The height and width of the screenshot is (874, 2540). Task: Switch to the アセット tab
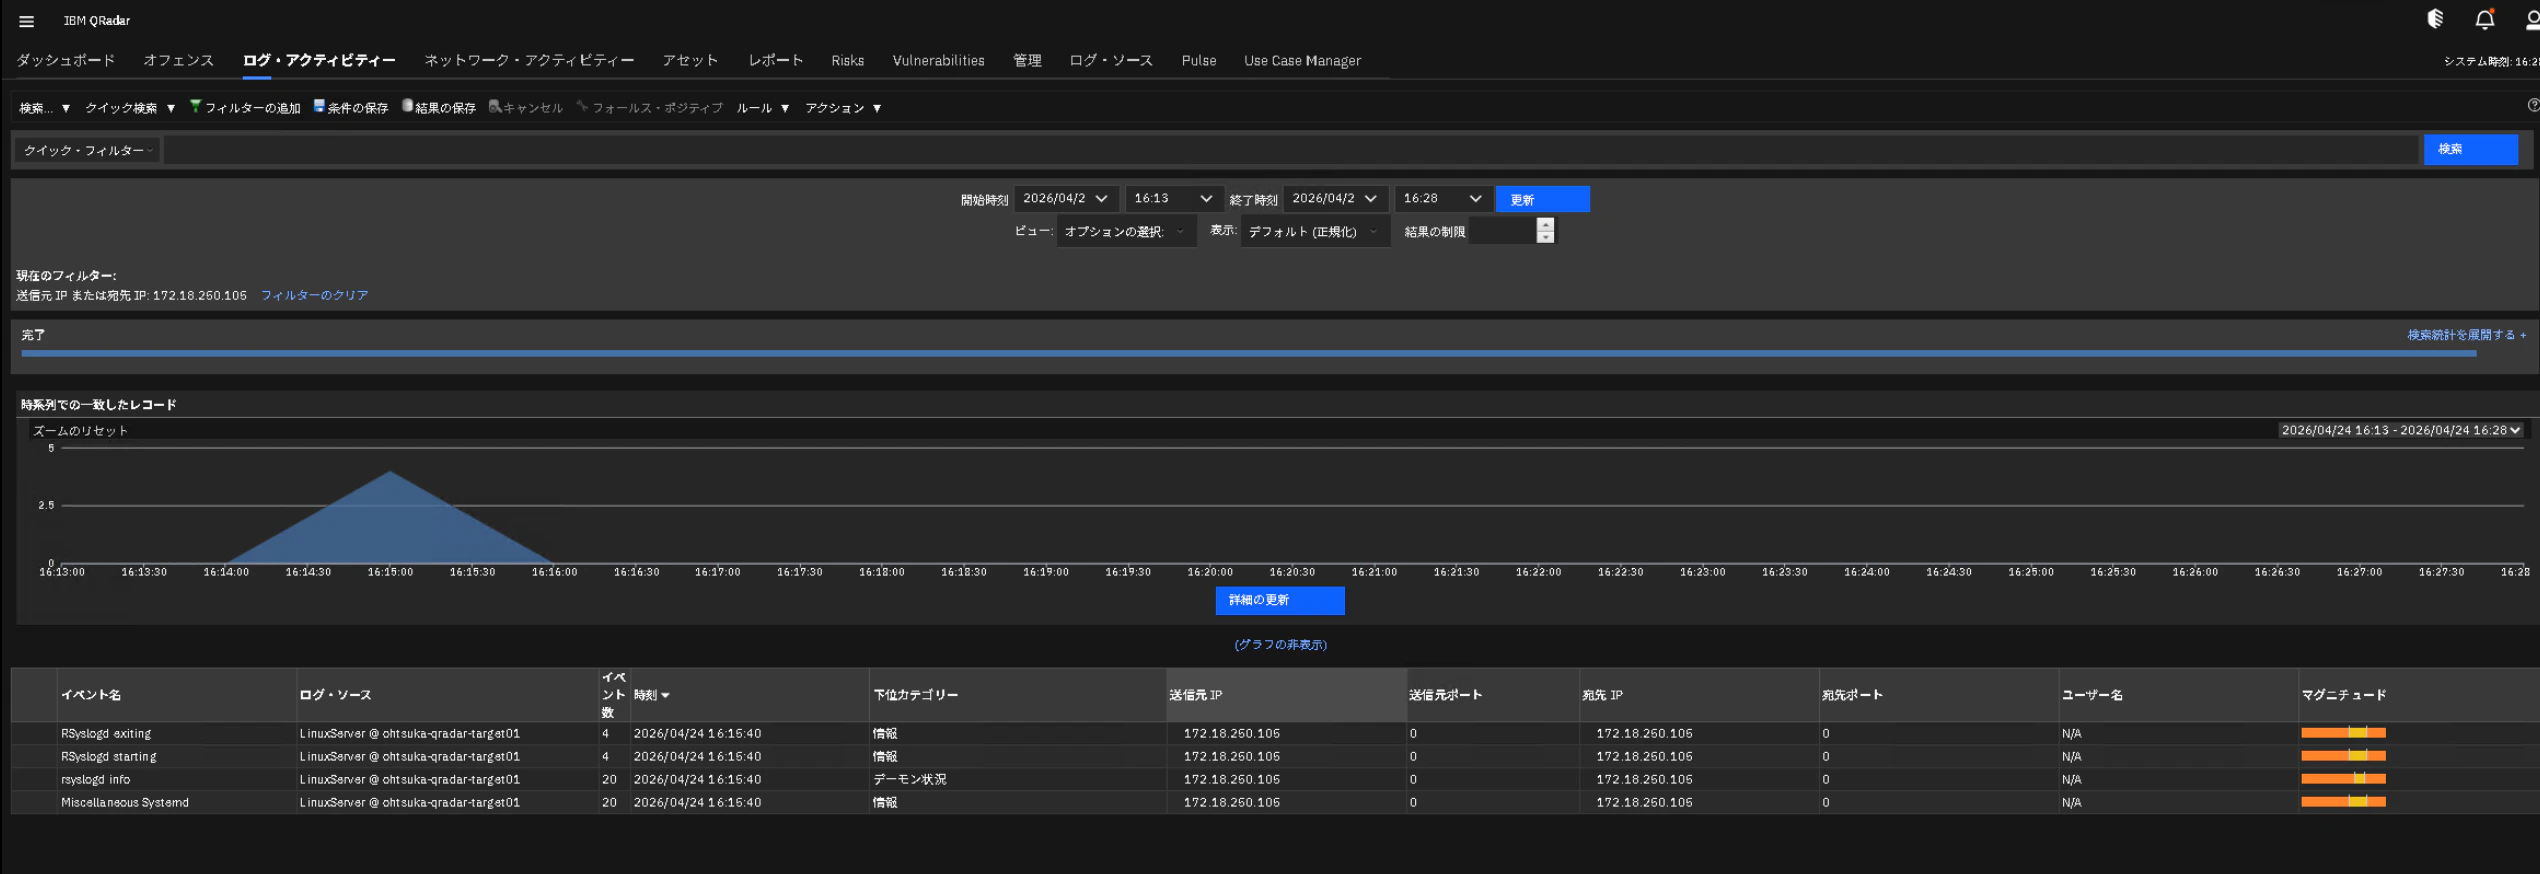[x=690, y=60]
